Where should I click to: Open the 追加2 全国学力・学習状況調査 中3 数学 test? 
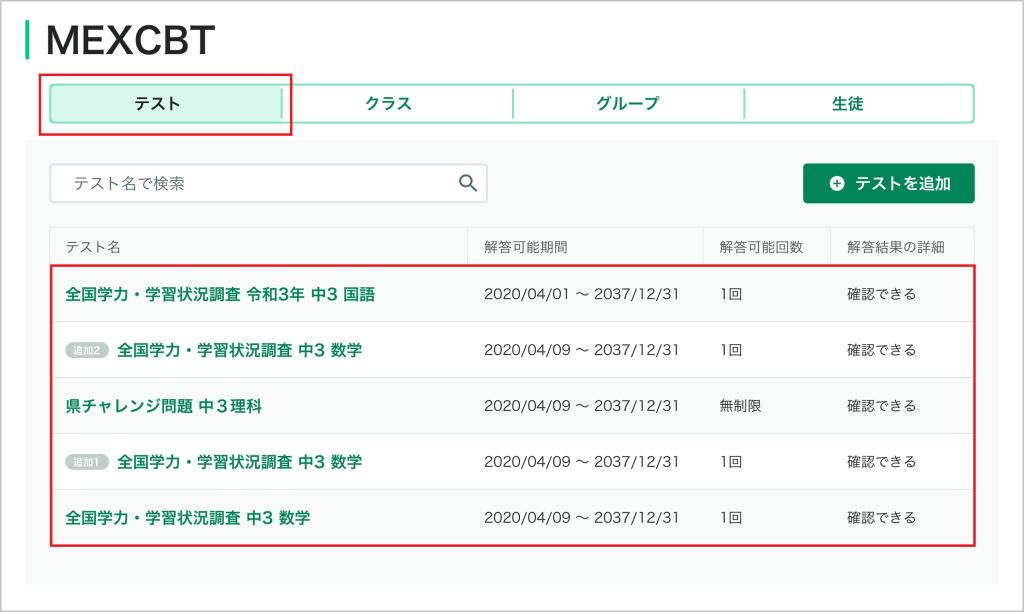coord(239,350)
